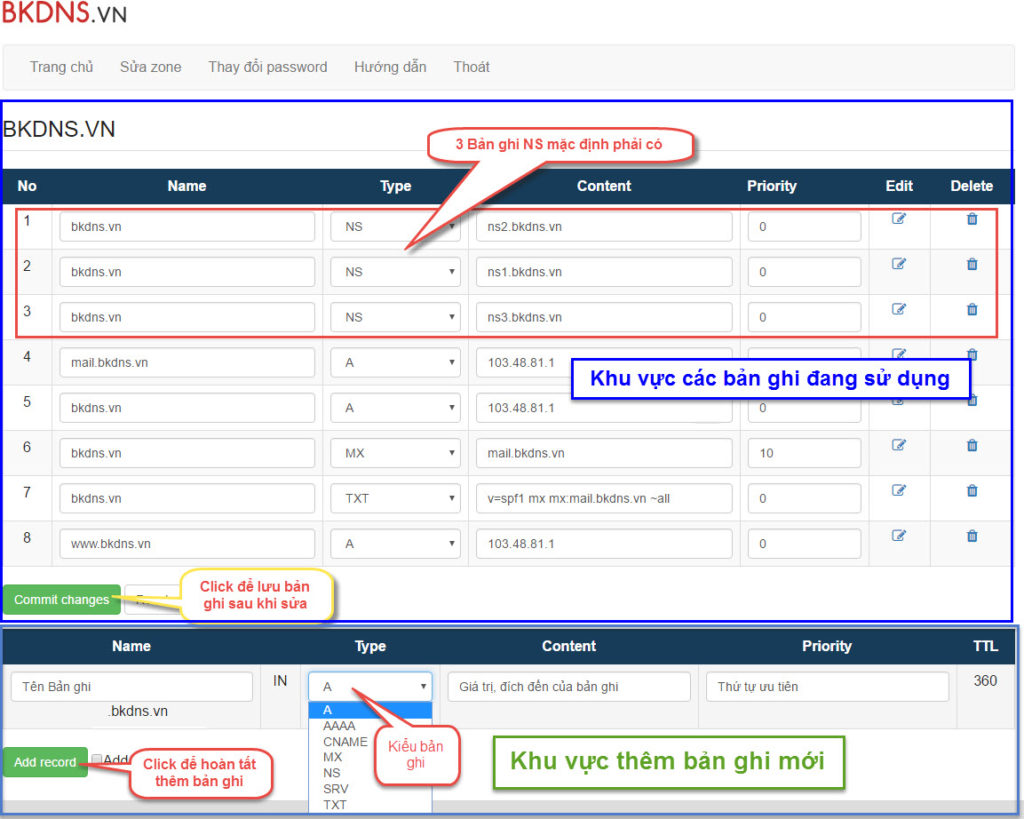1024x819 pixels.
Task: Select CNAME in the record type list
Action: pyautogui.click(x=345, y=742)
